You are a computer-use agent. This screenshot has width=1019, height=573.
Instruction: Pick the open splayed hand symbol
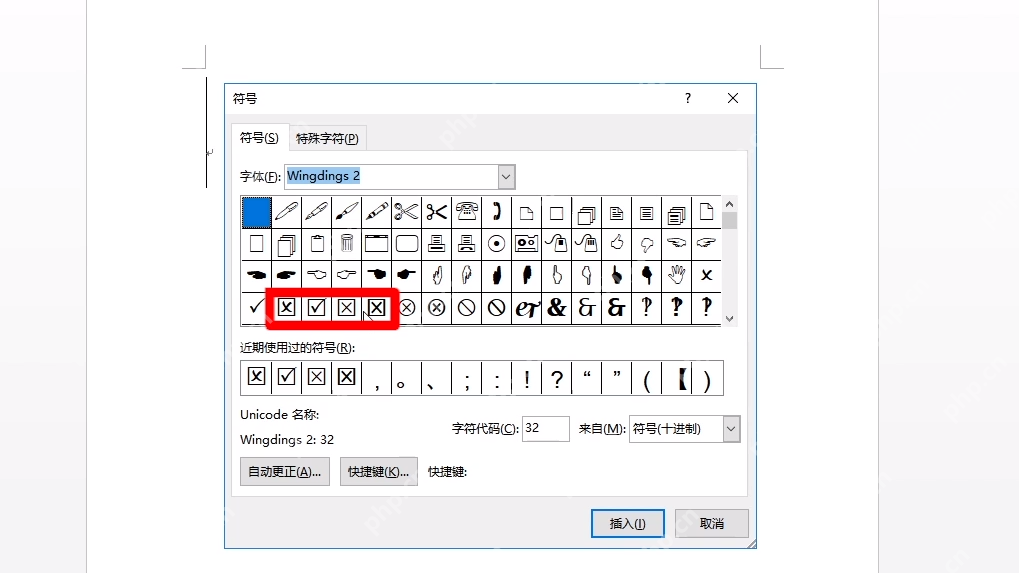[677, 275]
